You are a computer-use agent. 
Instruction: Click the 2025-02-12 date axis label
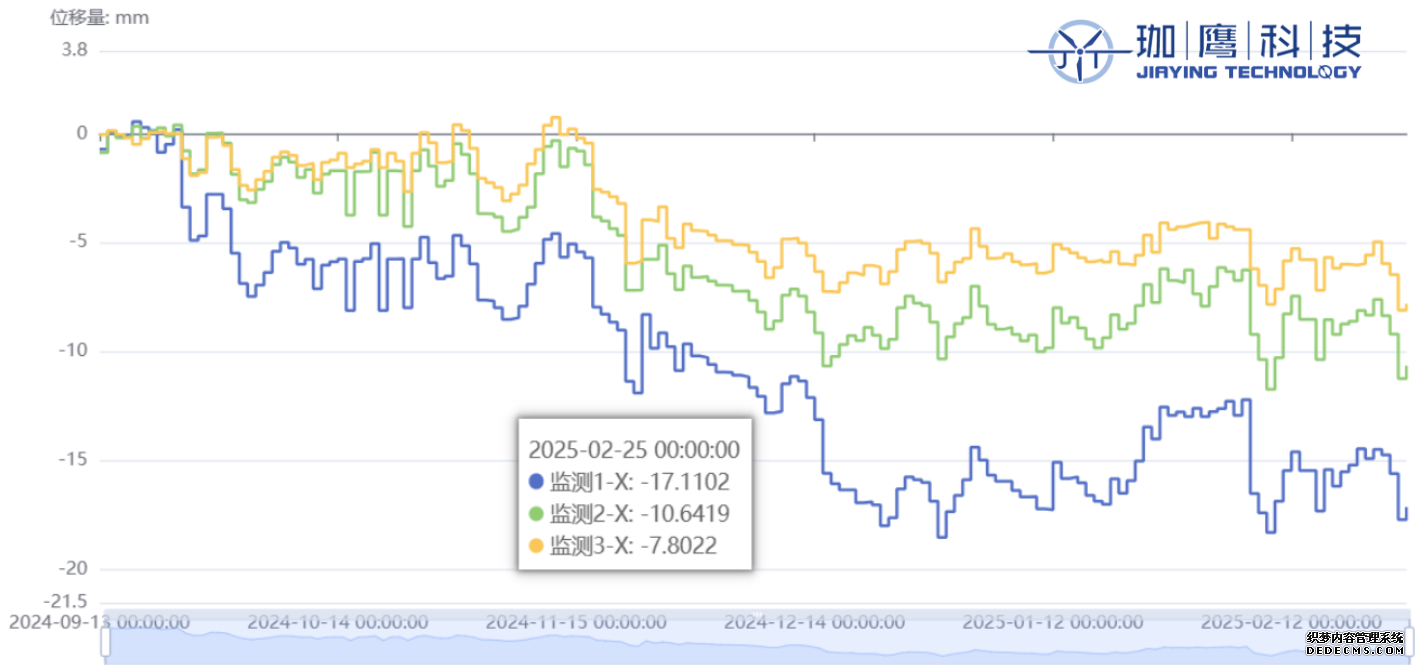[1290, 622]
